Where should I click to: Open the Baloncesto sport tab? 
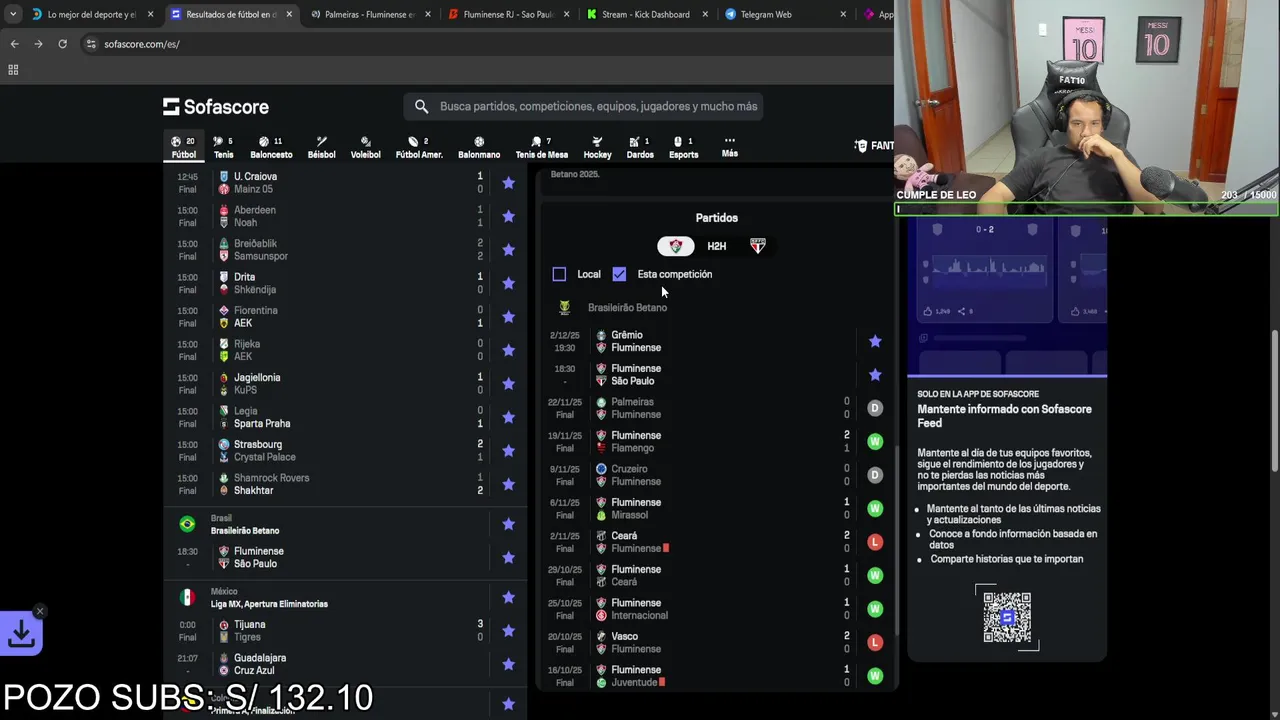[x=271, y=148]
